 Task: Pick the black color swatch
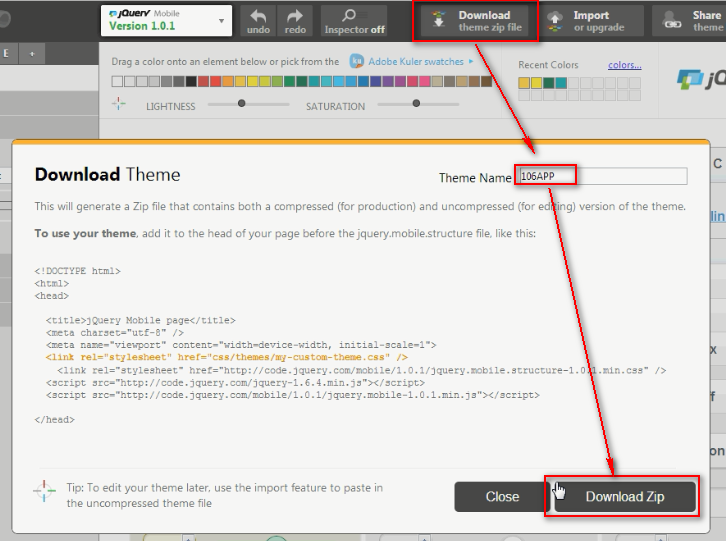[x=191, y=82]
